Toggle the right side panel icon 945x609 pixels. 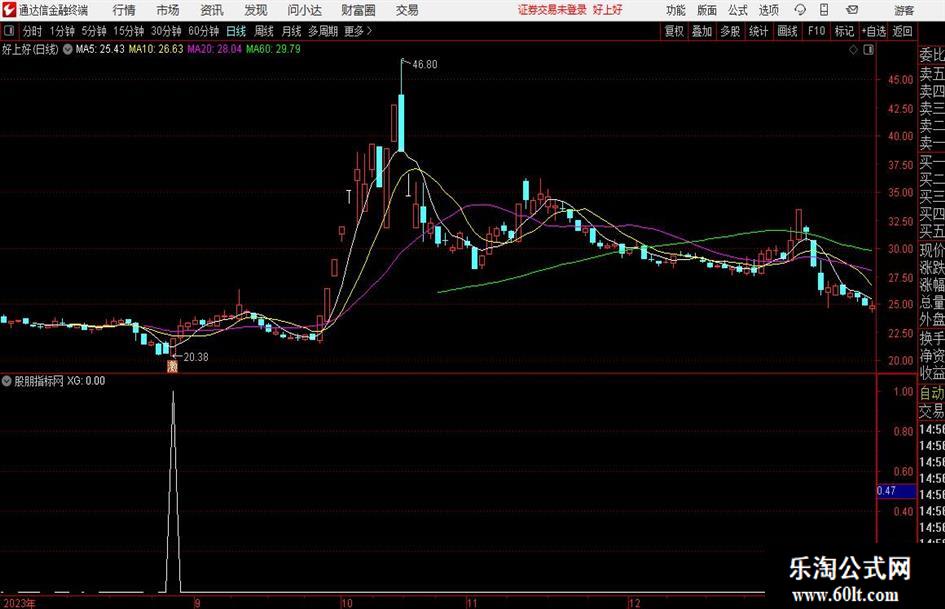coord(868,50)
